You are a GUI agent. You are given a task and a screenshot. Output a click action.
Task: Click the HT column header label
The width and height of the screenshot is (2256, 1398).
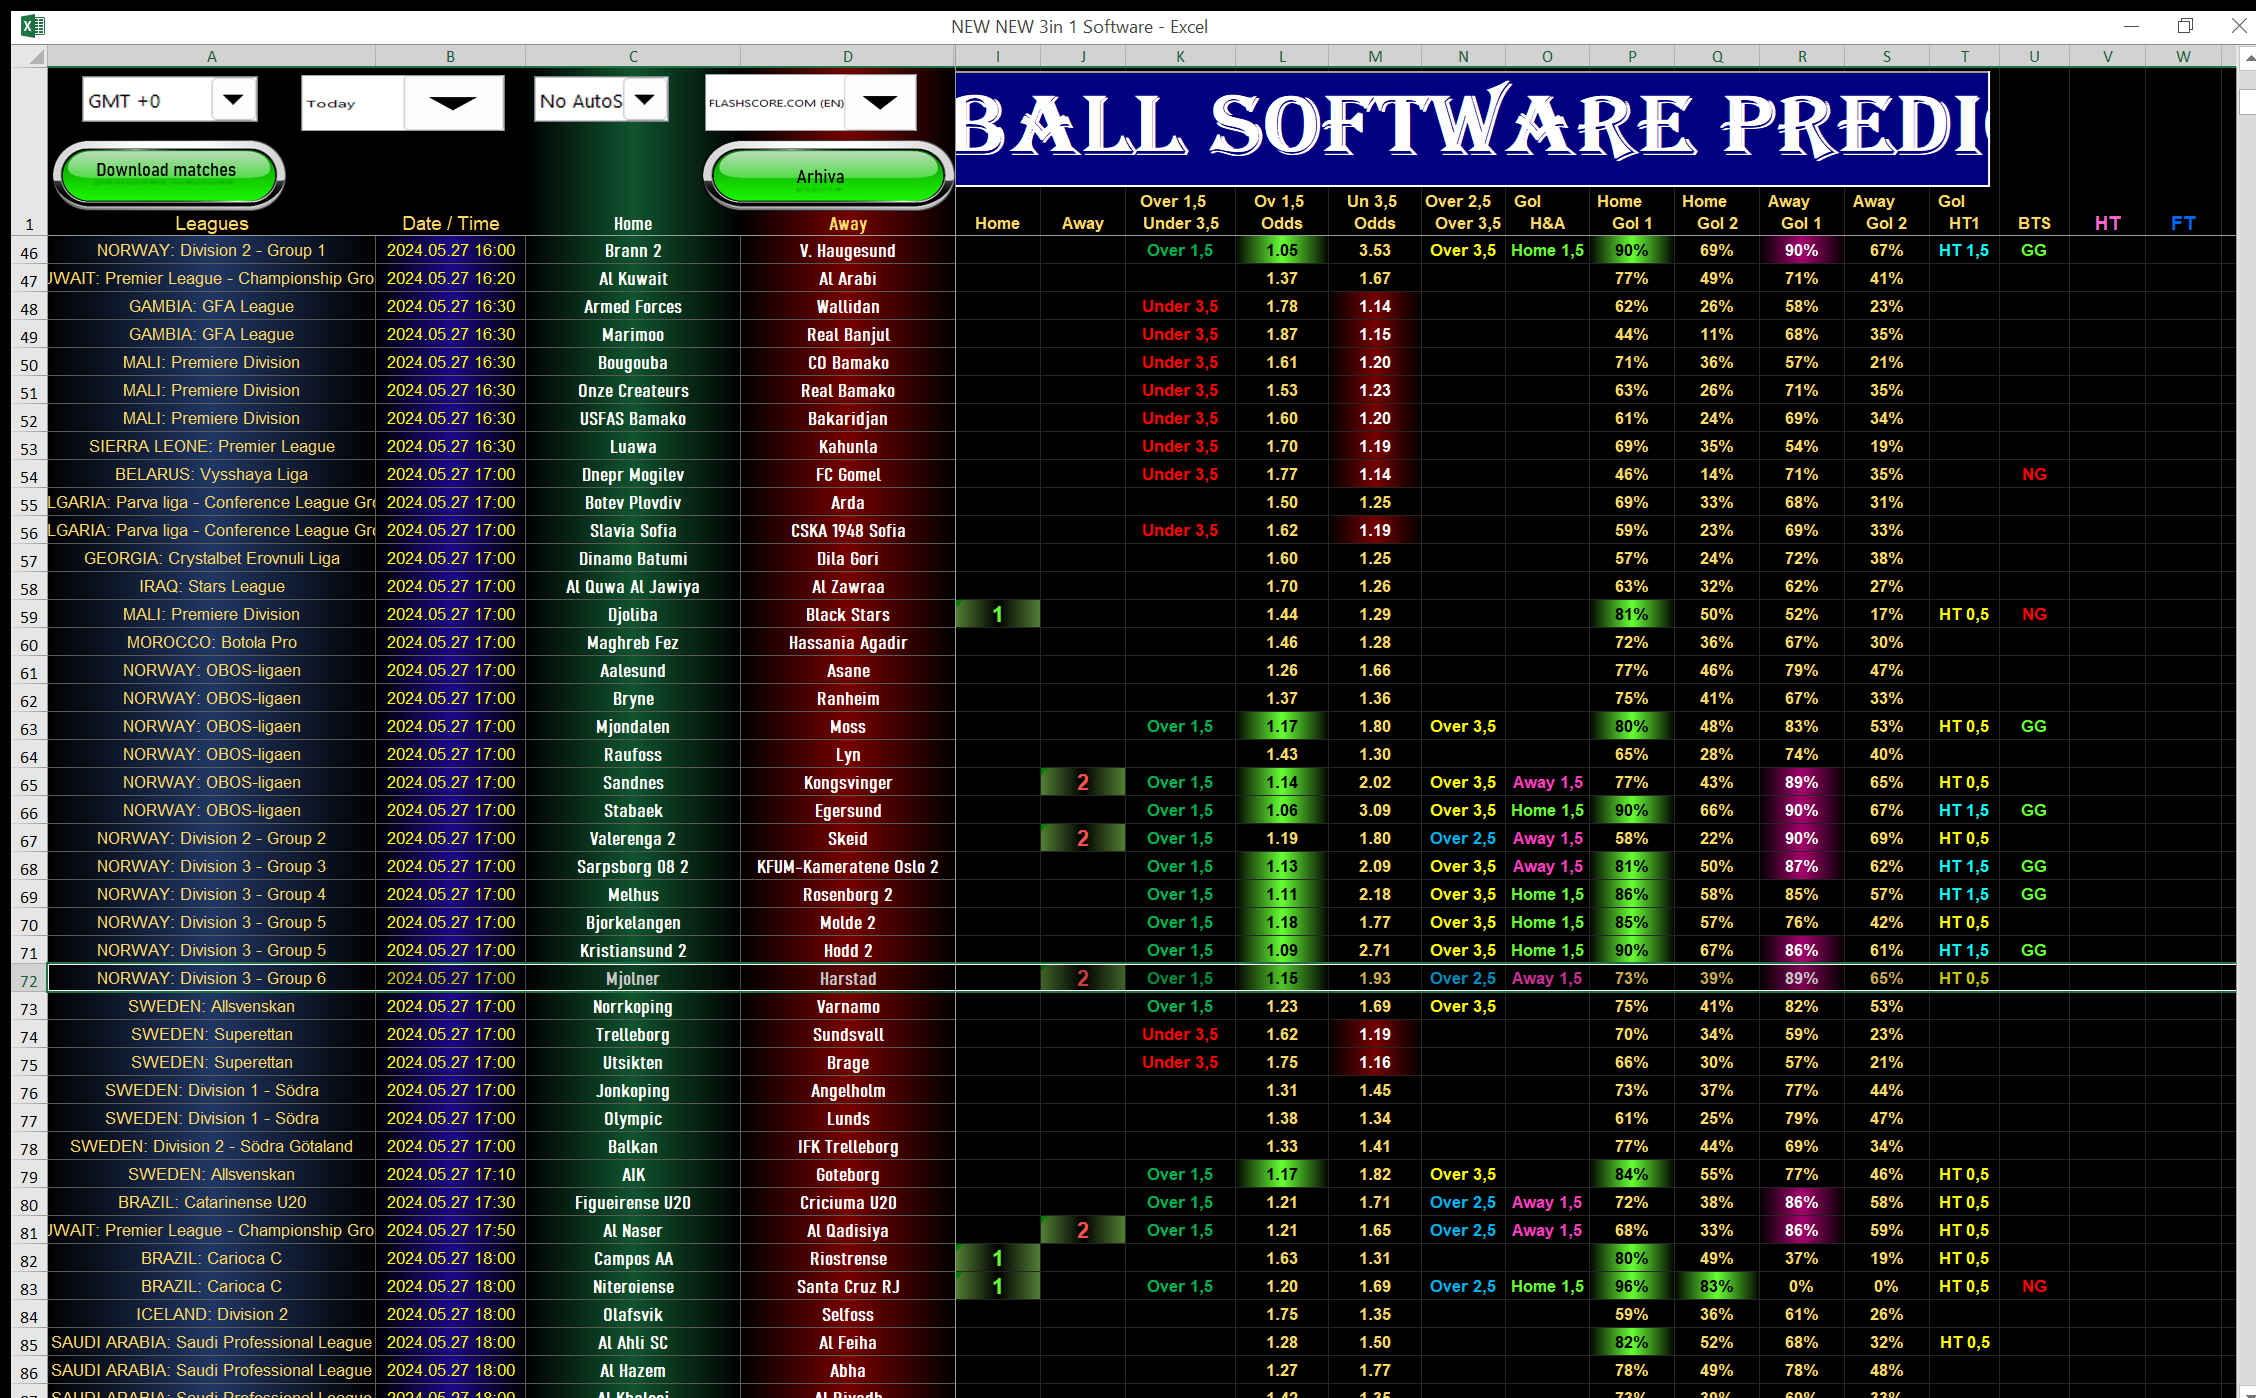[x=2108, y=223]
